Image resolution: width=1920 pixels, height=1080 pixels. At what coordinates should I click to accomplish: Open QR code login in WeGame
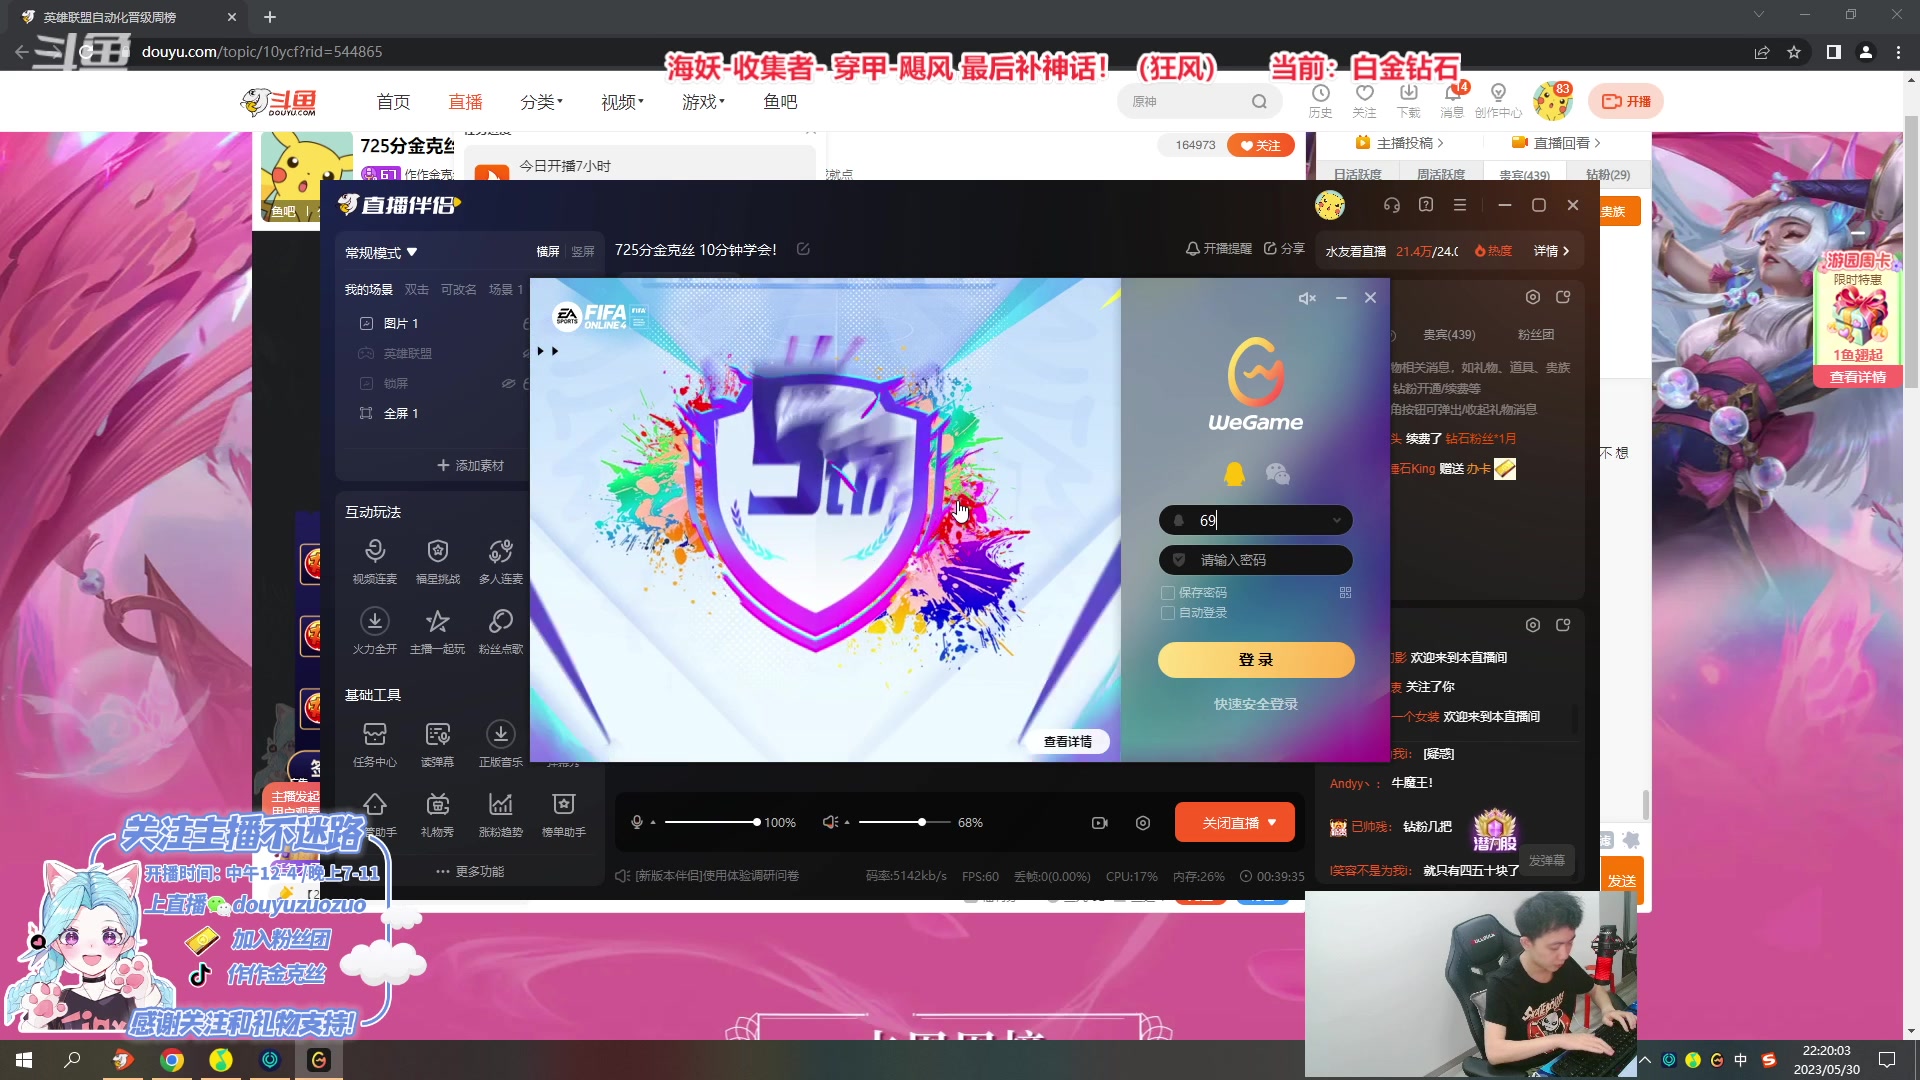[1345, 593]
